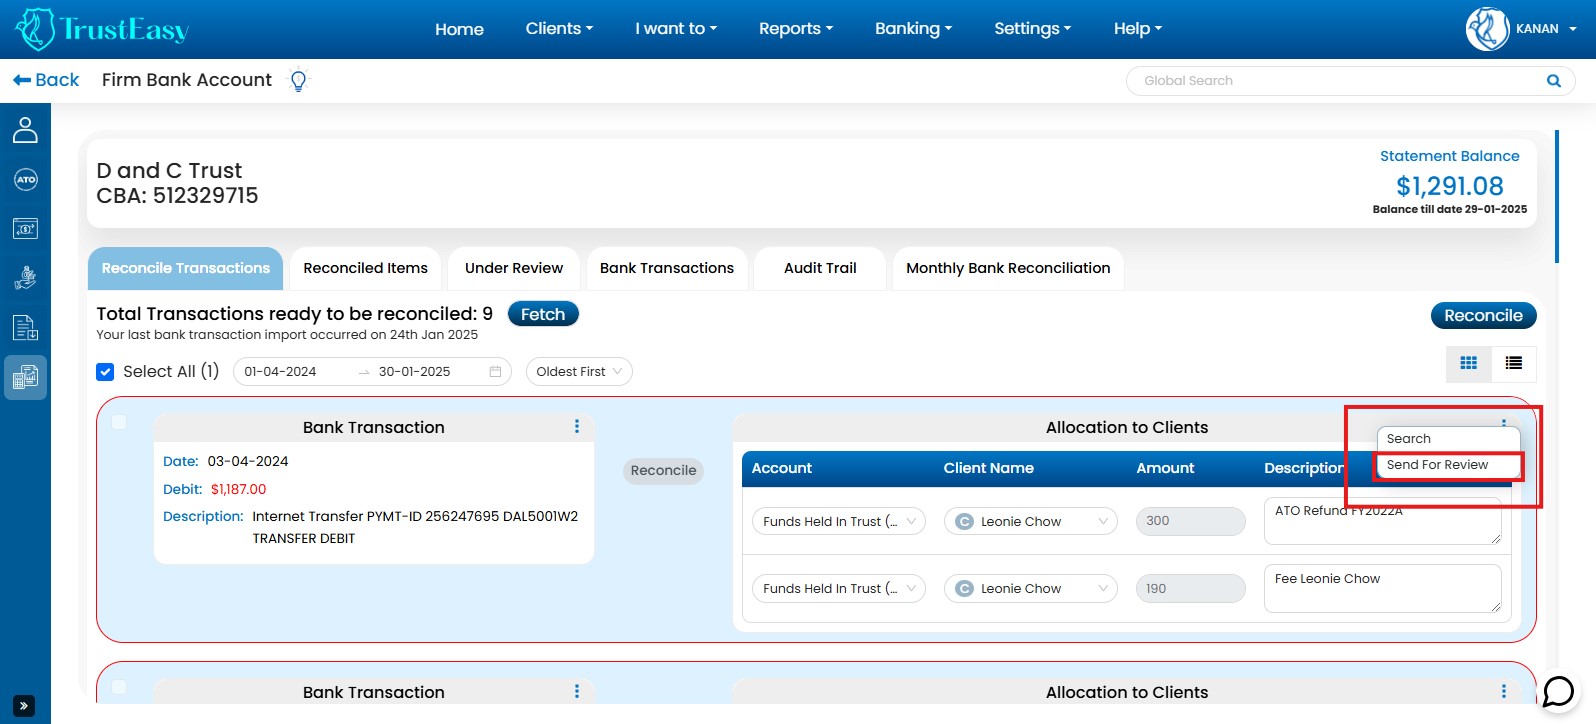Viewport: 1596px width, 724px height.
Task: Open the ATO sidebar icon
Action: click(25, 180)
